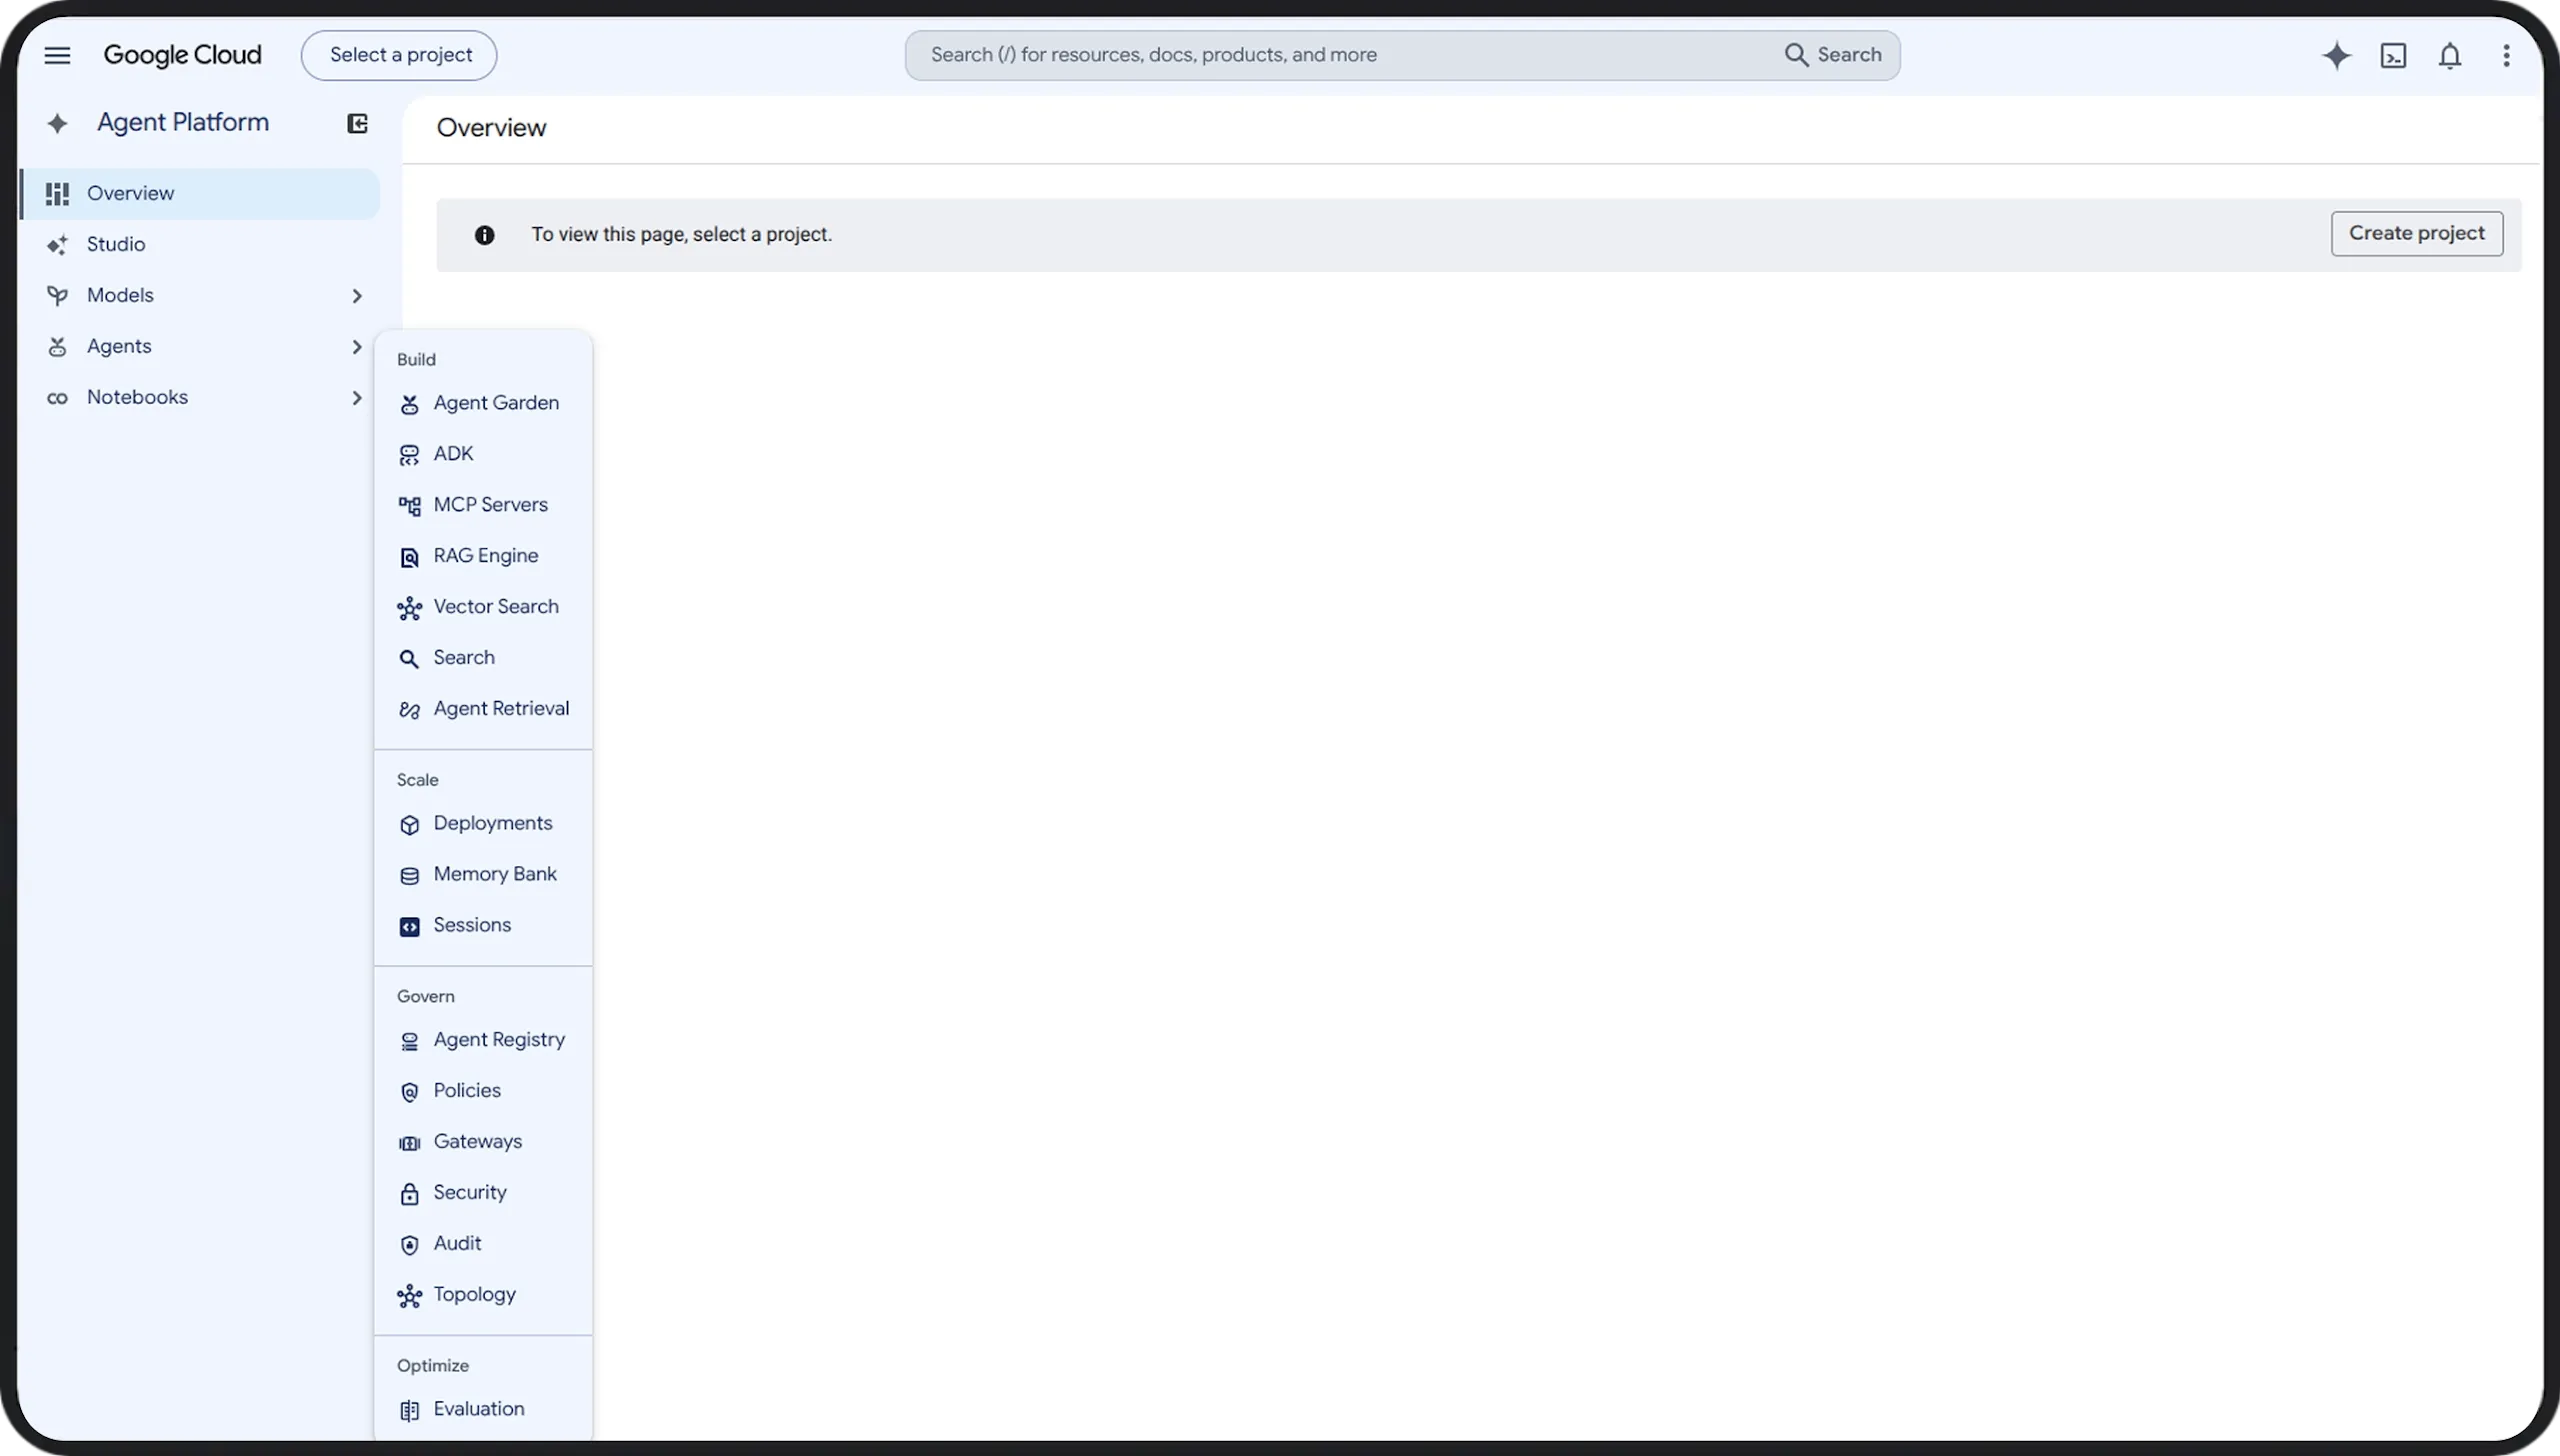Collapse the sidebar using the pin icon
Screen dimensions: 2560x1456
357,123
